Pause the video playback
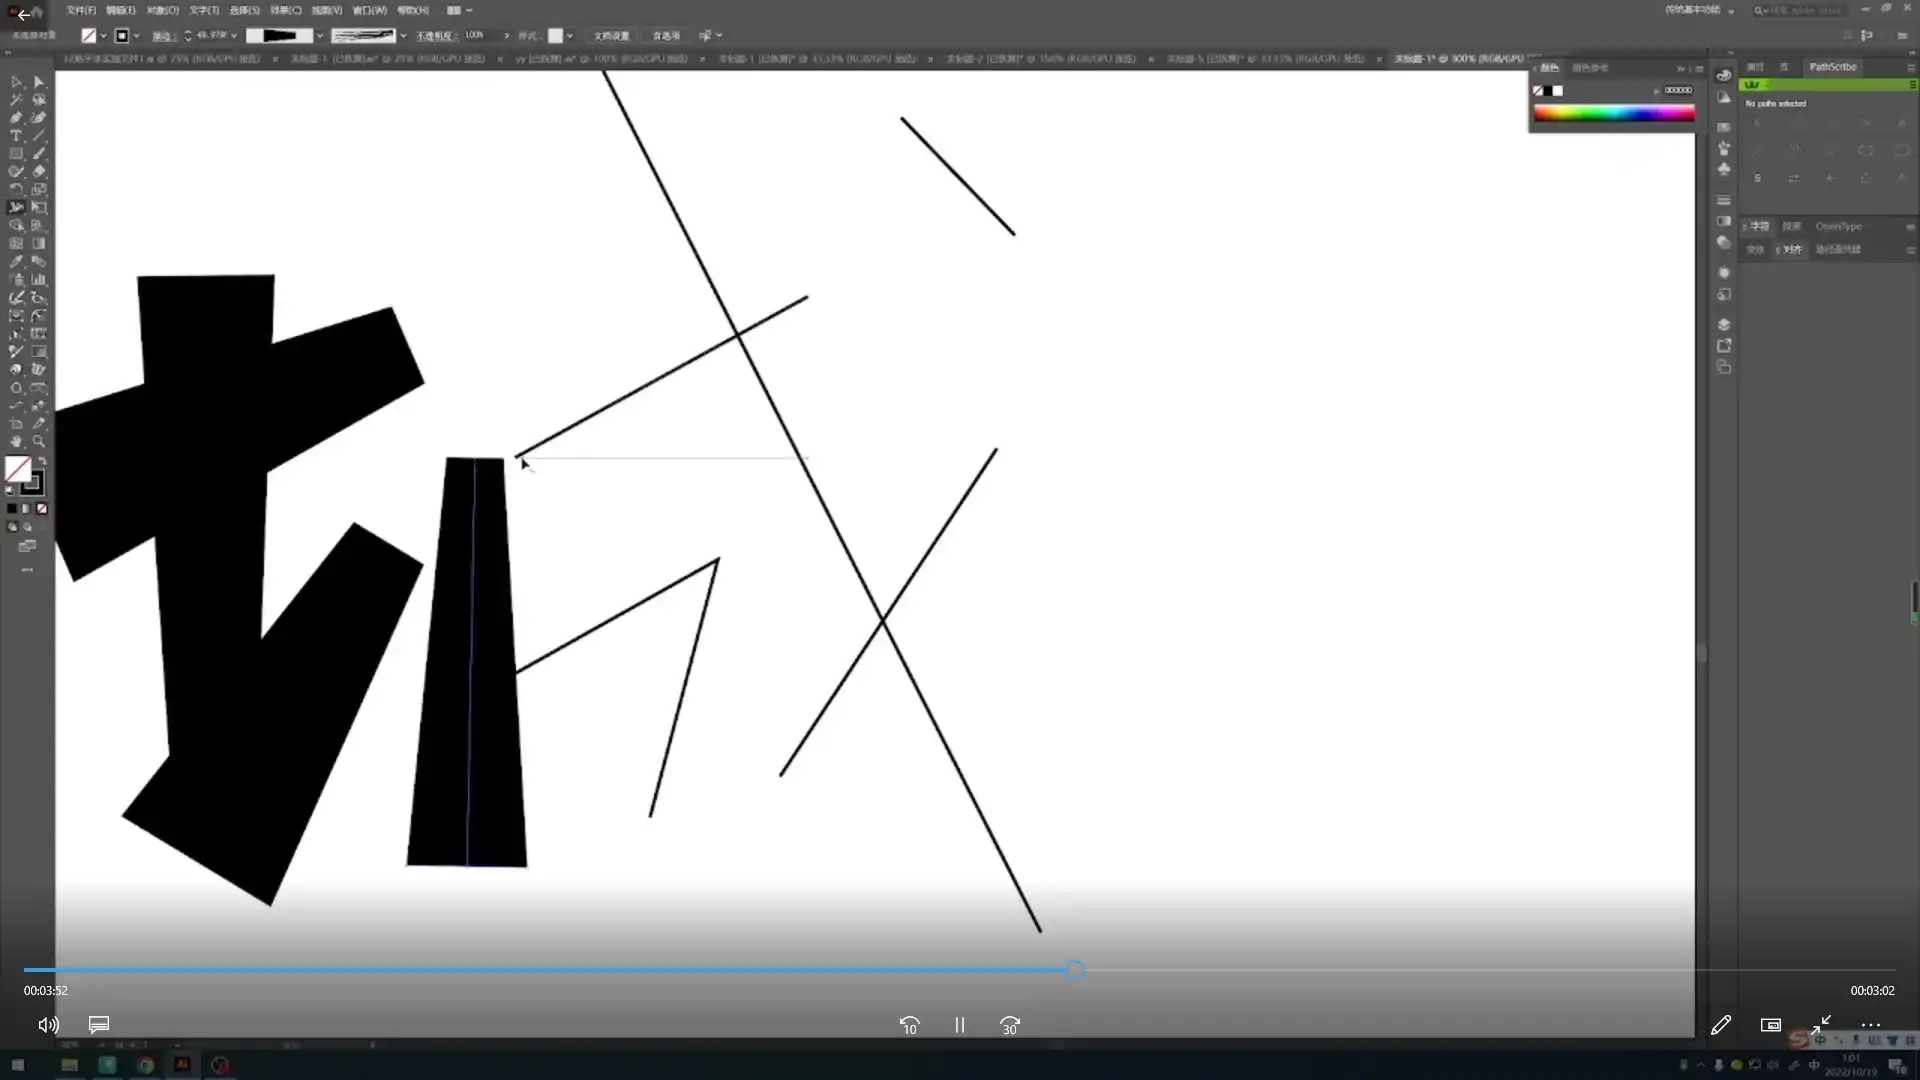 pos(959,1025)
